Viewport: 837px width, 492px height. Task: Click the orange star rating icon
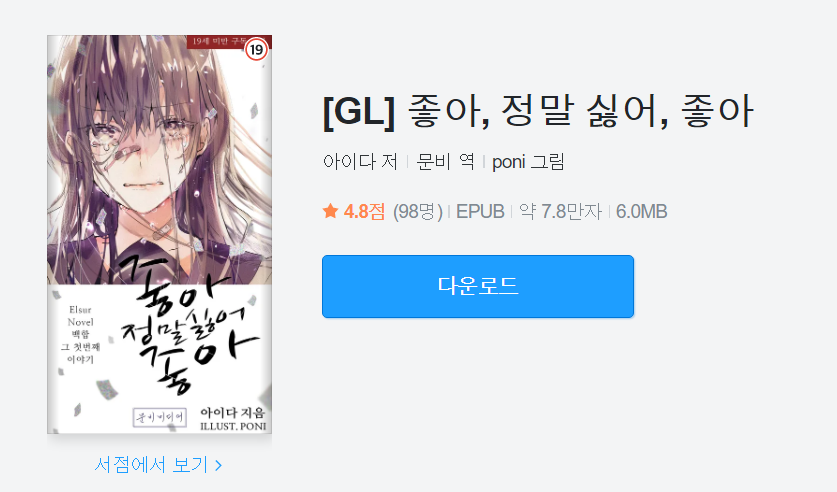[x=330, y=211]
